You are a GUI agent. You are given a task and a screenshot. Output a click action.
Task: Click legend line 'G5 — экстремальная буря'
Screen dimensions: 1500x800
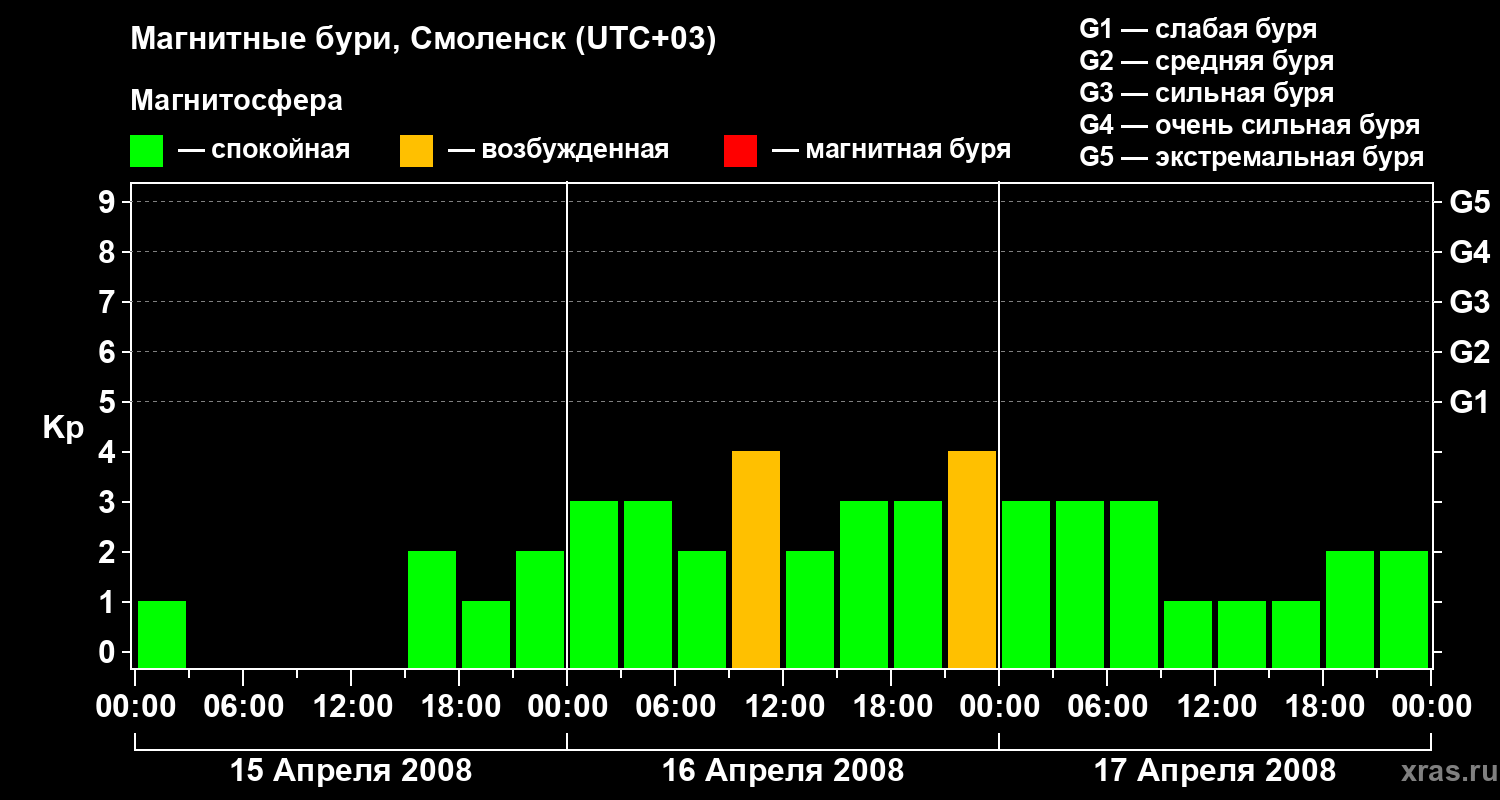click(x=1252, y=157)
